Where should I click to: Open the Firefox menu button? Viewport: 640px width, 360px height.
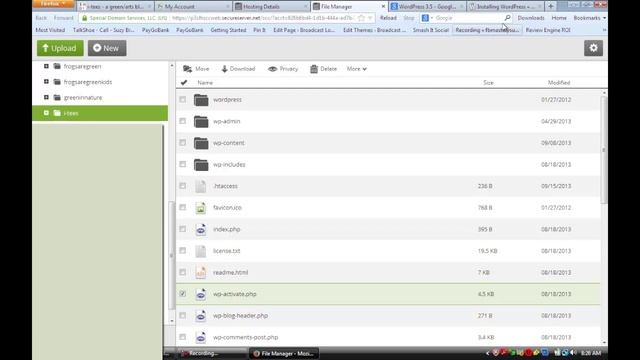[53, 4]
